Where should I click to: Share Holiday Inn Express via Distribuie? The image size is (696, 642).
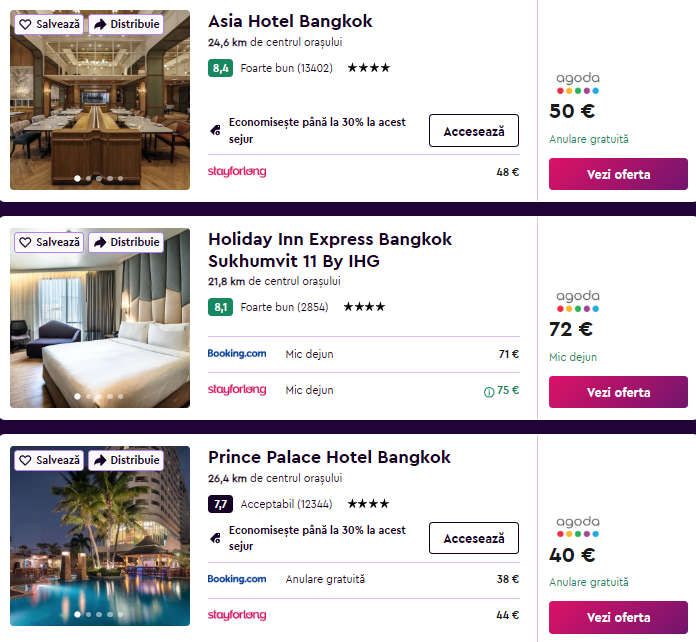tap(126, 242)
